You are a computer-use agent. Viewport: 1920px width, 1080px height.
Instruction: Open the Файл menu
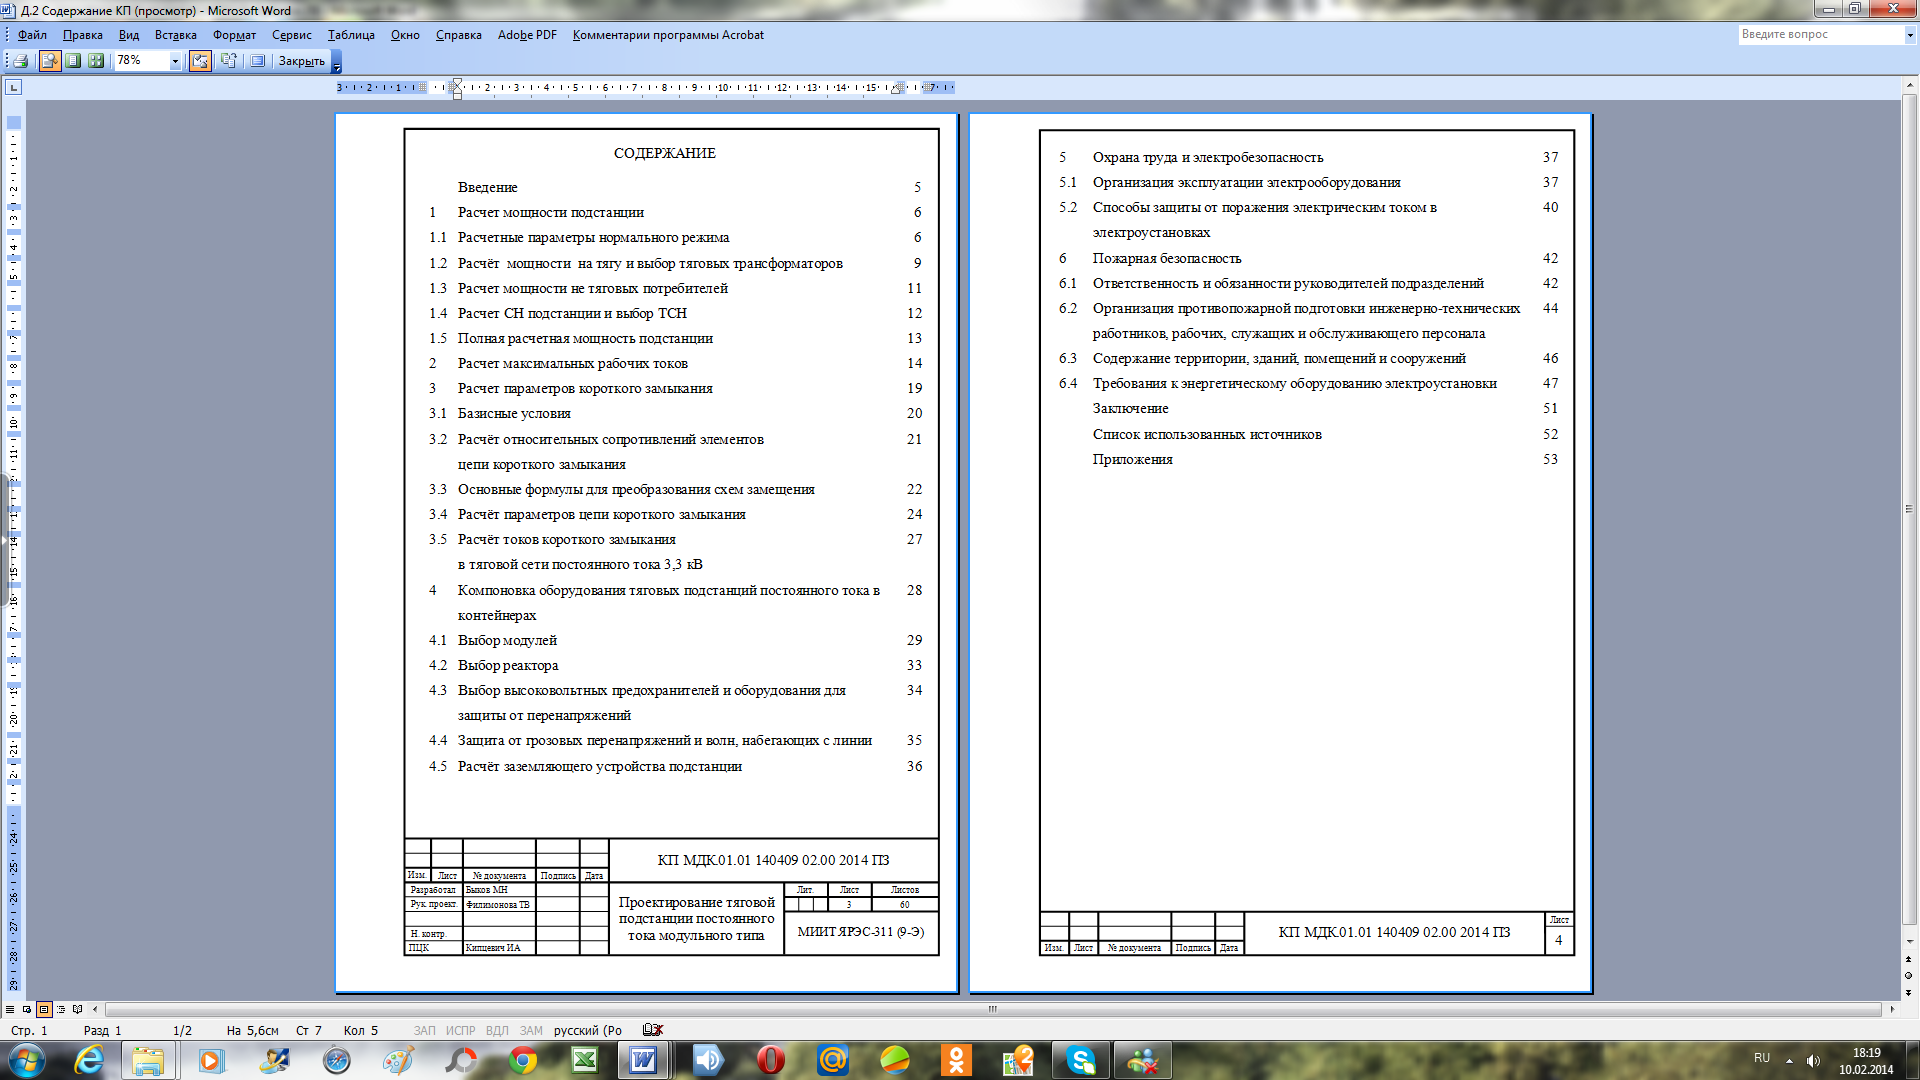click(32, 35)
